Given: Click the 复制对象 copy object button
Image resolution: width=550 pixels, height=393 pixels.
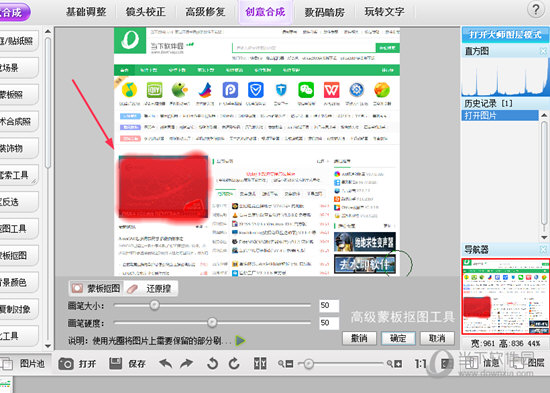Looking at the screenshot, I should [x=18, y=309].
